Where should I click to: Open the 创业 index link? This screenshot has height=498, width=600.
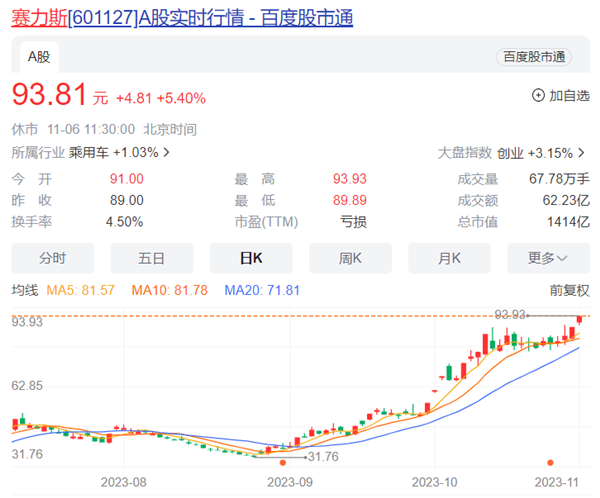pyautogui.click(x=510, y=153)
